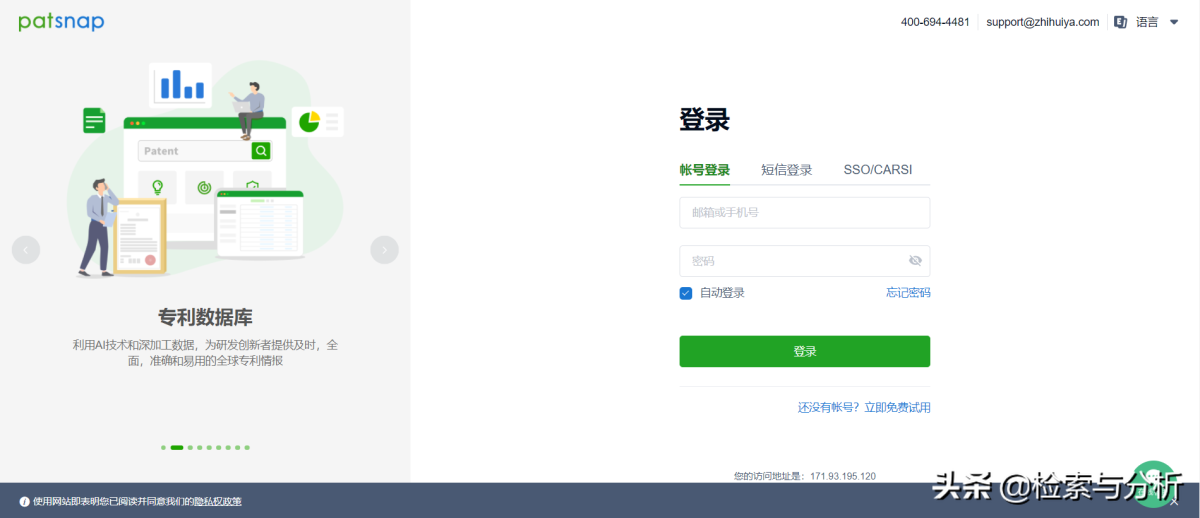Show previous carousel slide arrow
1200x518 pixels.
coord(26,250)
